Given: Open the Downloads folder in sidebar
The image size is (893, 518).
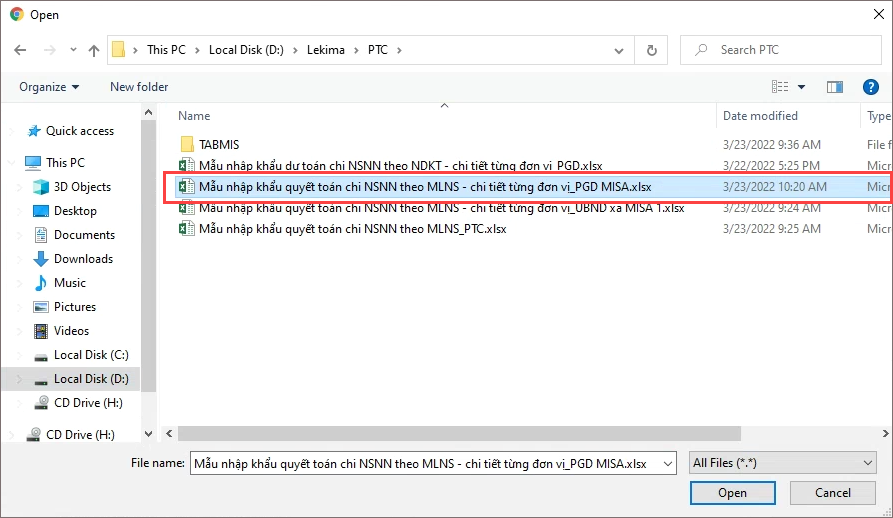Looking at the screenshot, I should click(83, 259).
